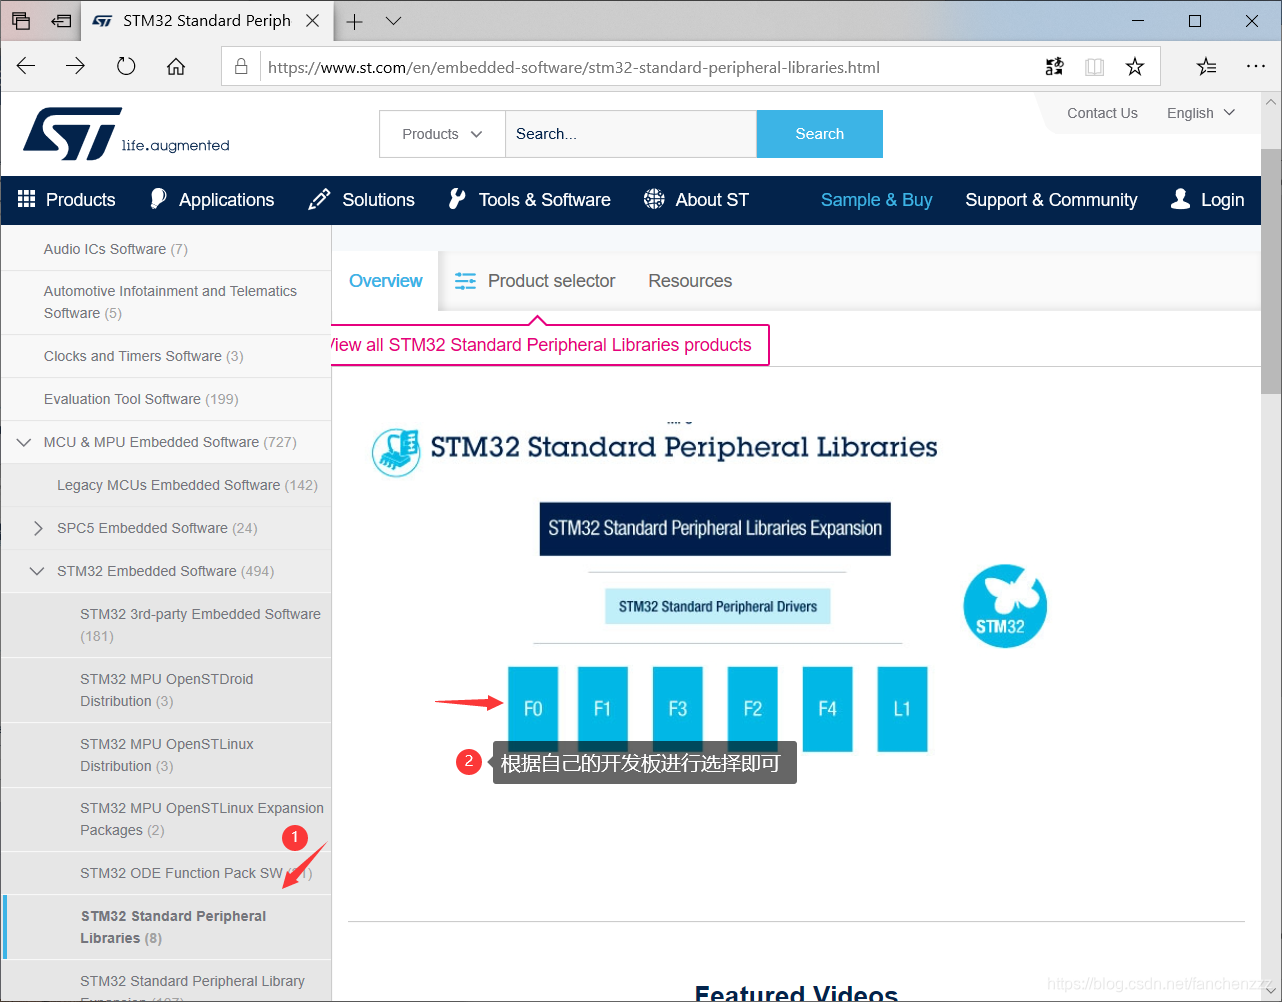The height and width of the screenshot is (1002, 1282).
Task: Click the STM32 Standard Peripheral Libraries chip icon
Action: 396,451
